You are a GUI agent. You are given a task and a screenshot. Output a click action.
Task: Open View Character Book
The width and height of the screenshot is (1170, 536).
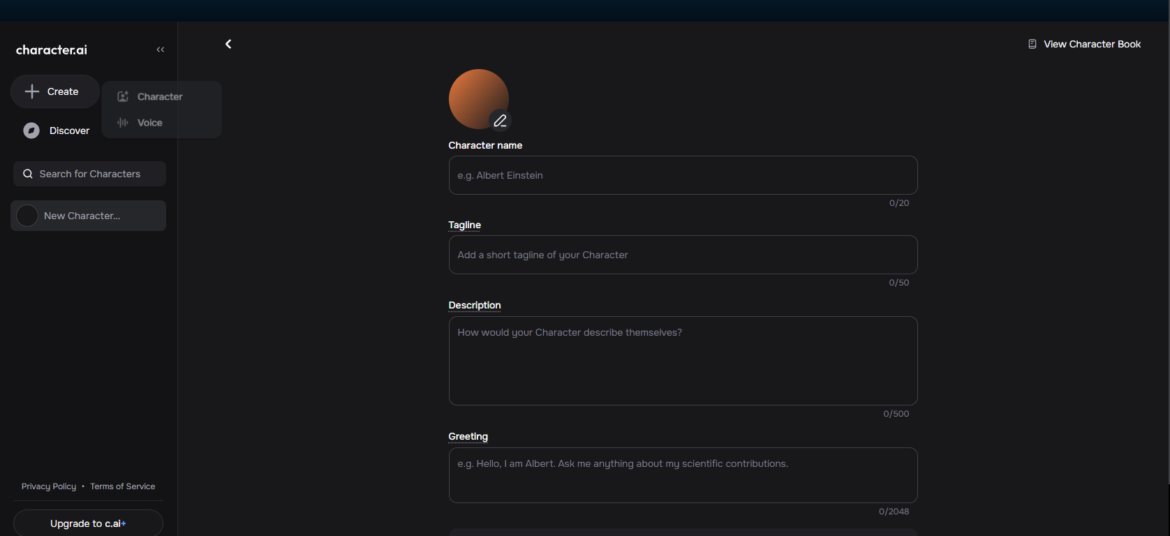(x=1084, y=44)
